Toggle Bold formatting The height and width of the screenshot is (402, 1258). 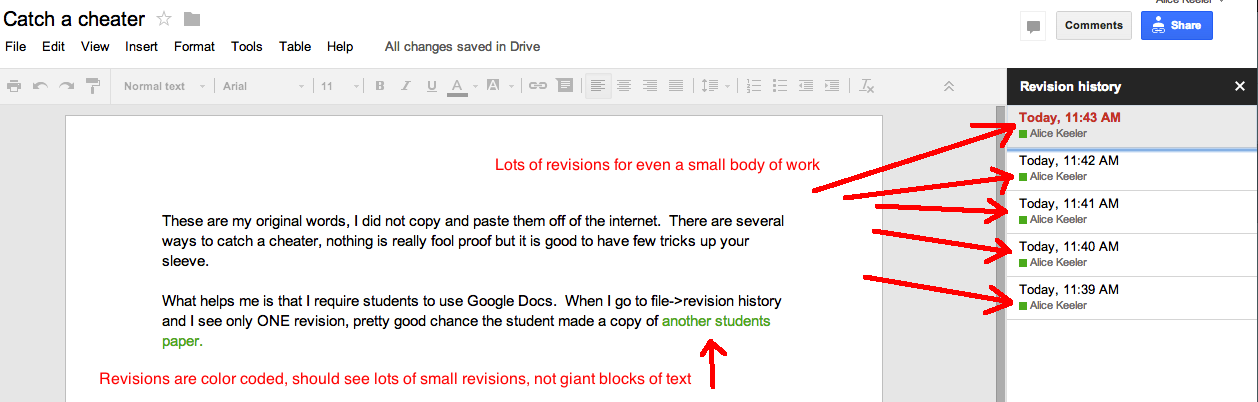tap(380, 86)
